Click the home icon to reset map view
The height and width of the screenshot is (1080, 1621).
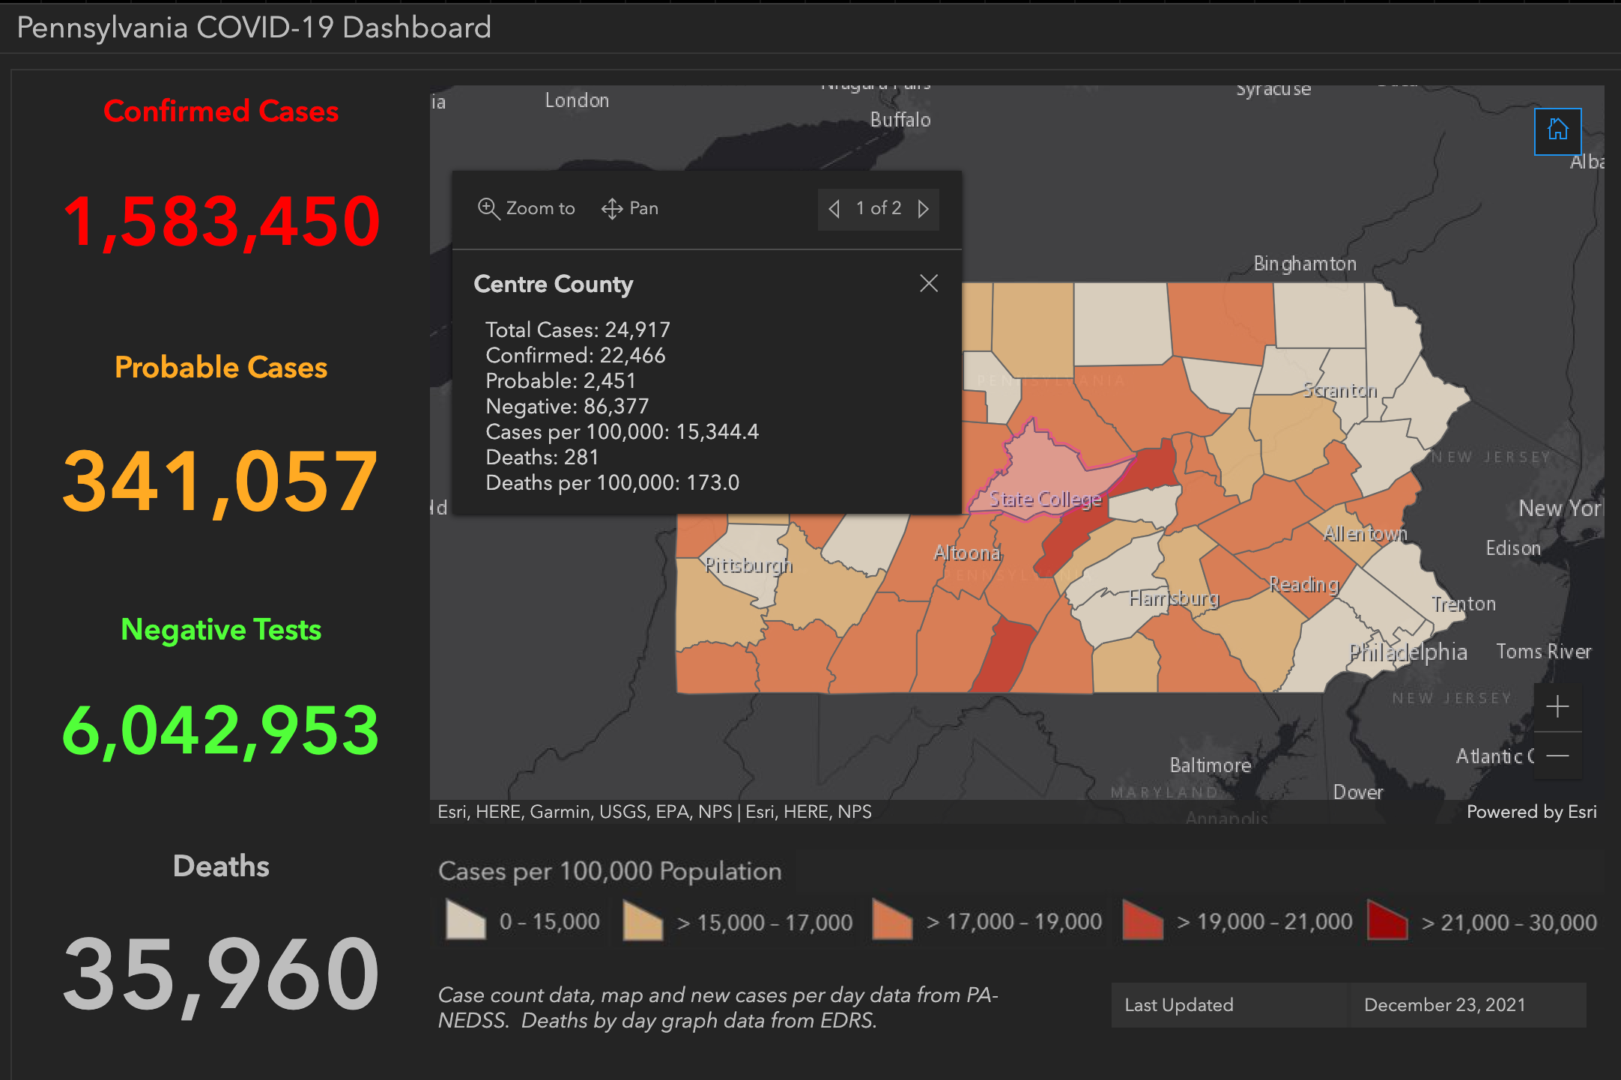[1557, 131]
